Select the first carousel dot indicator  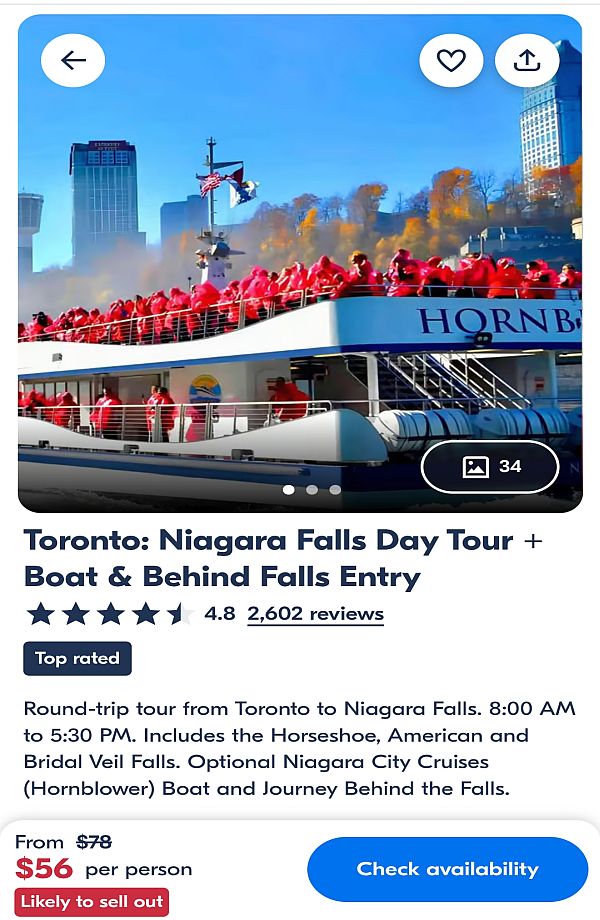pyautogui.click(x=289, y=489)
